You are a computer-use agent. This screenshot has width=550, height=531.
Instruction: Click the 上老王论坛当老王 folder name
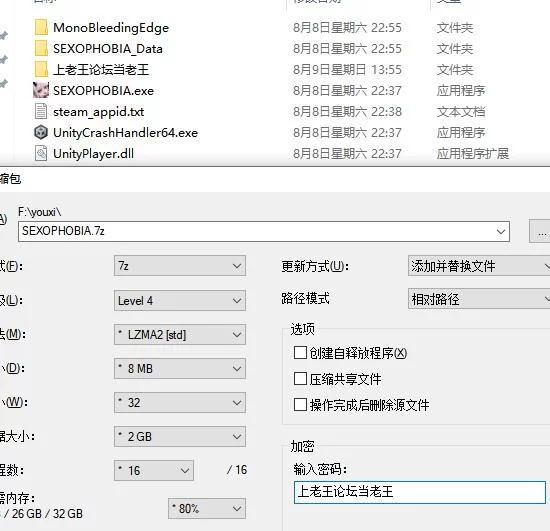click(x=101, y=69)
